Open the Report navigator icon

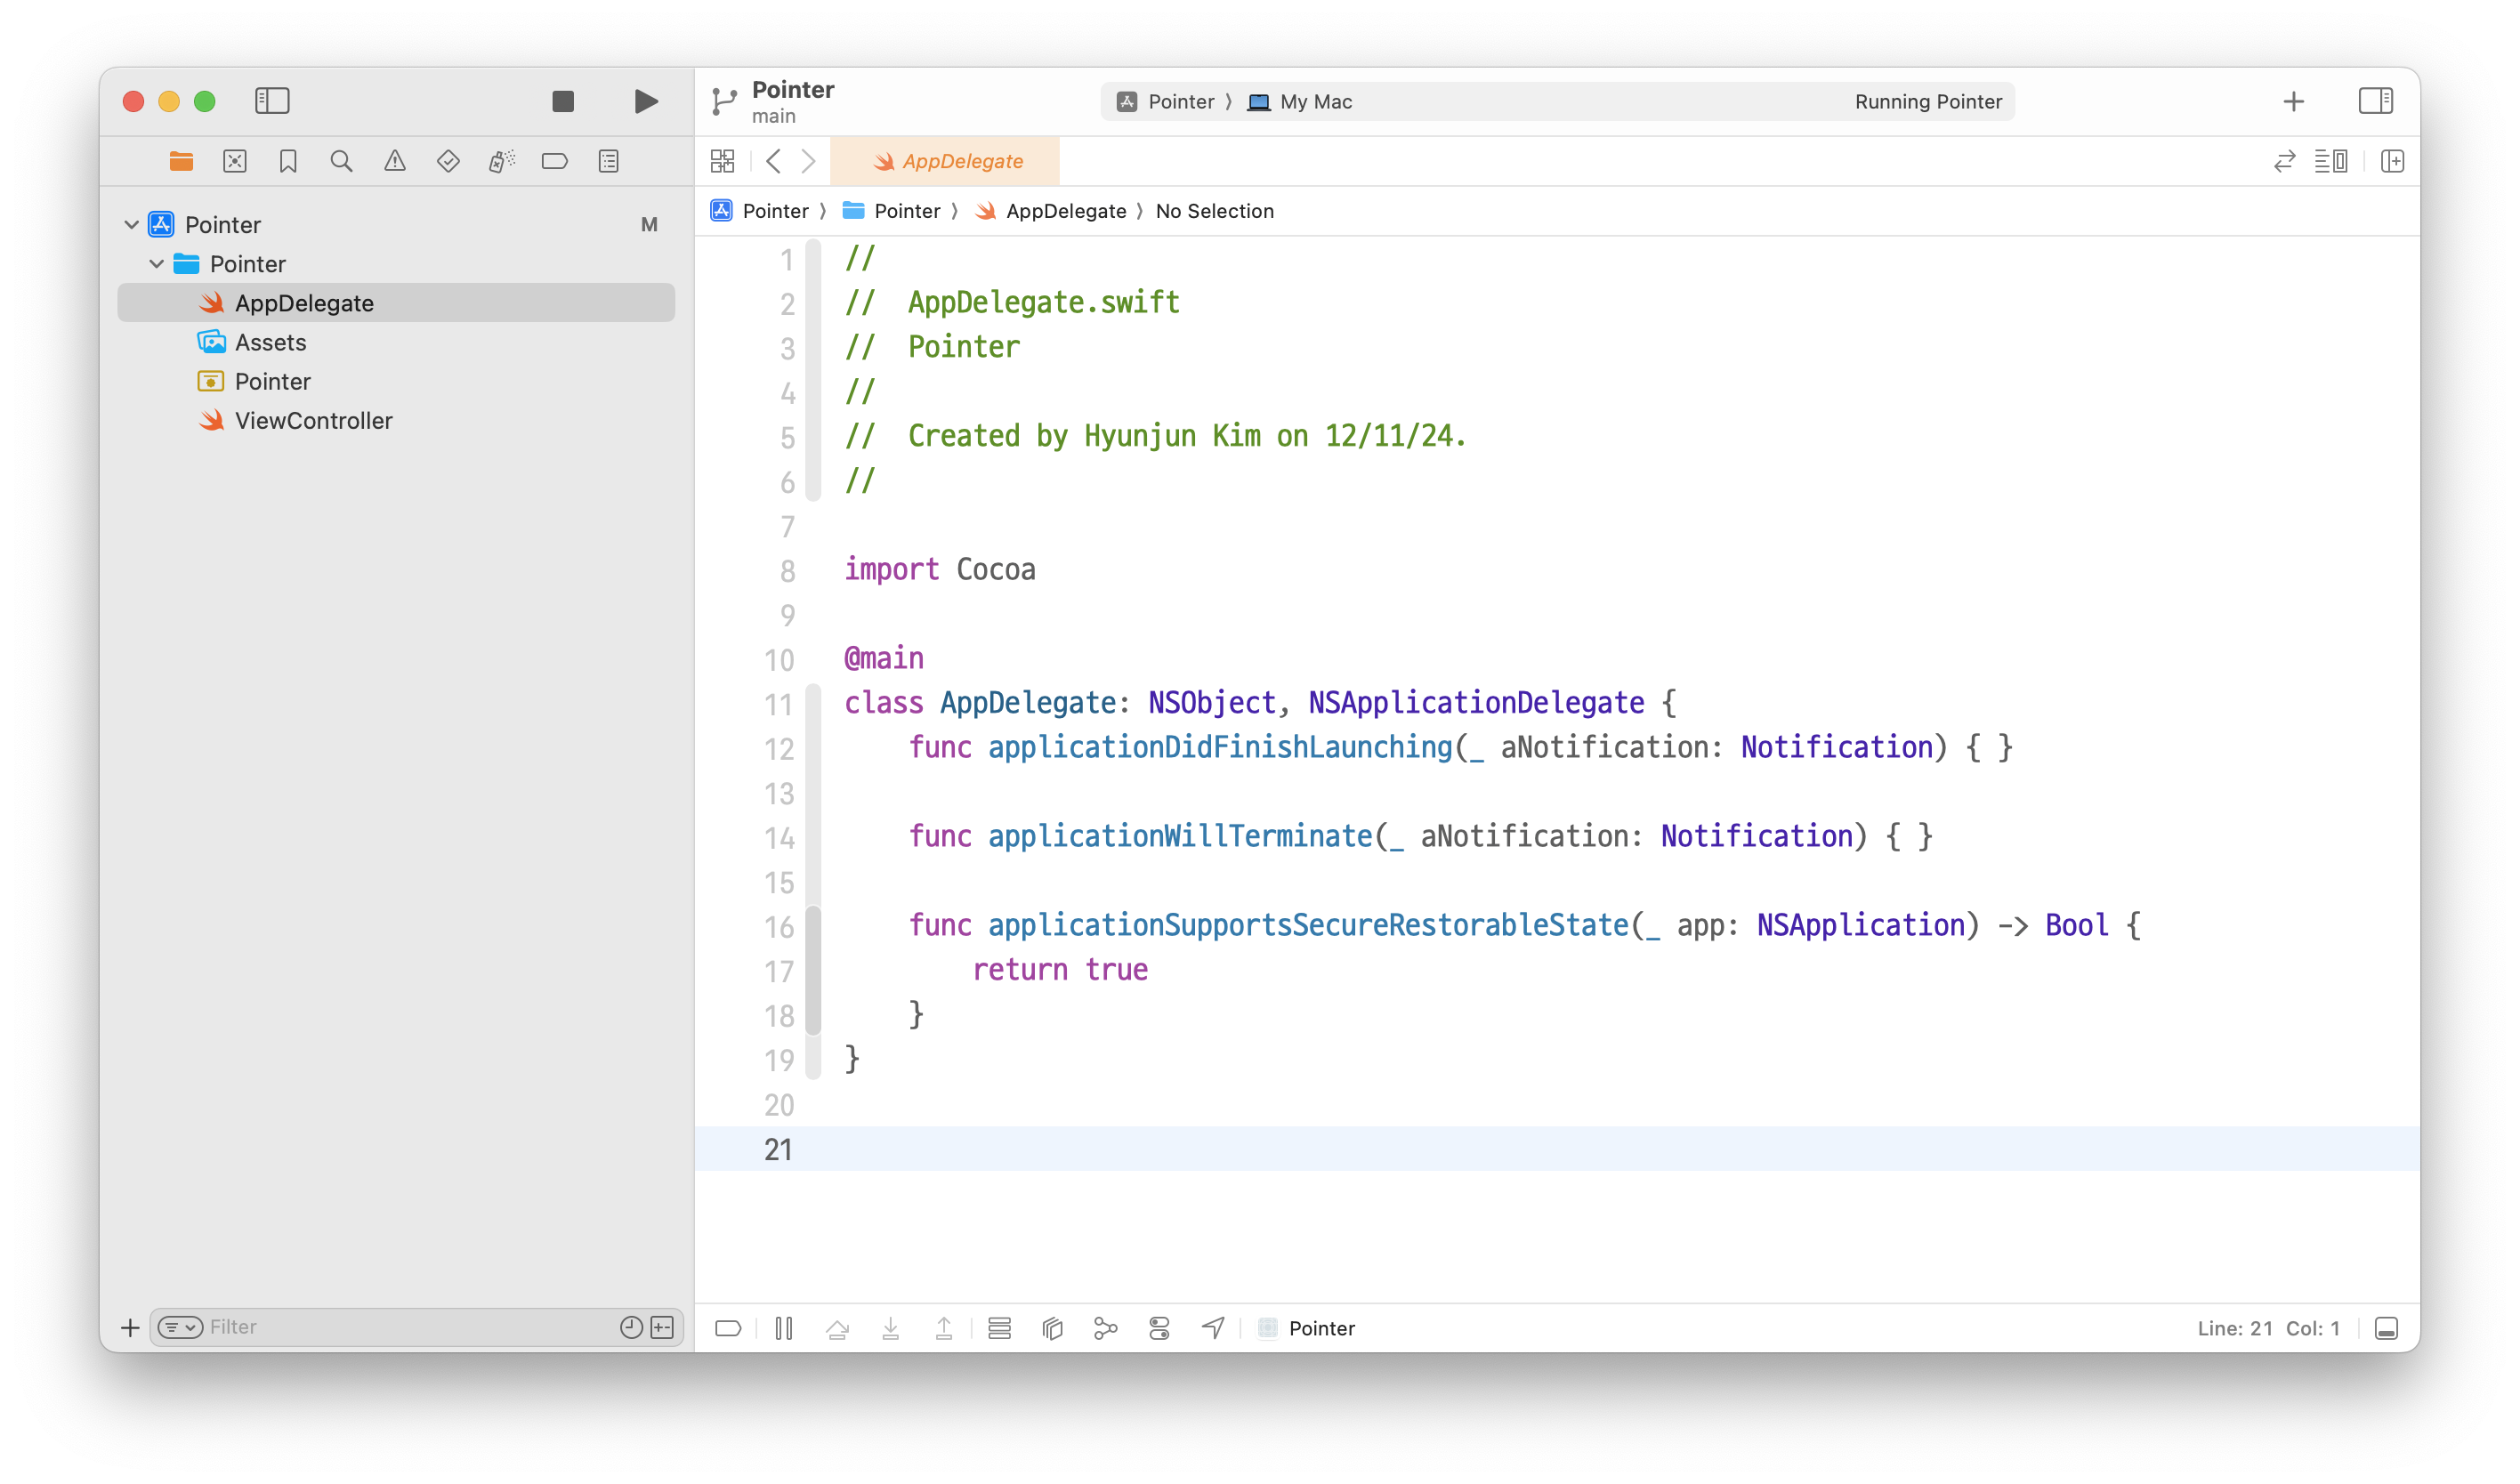pos(608,161)
